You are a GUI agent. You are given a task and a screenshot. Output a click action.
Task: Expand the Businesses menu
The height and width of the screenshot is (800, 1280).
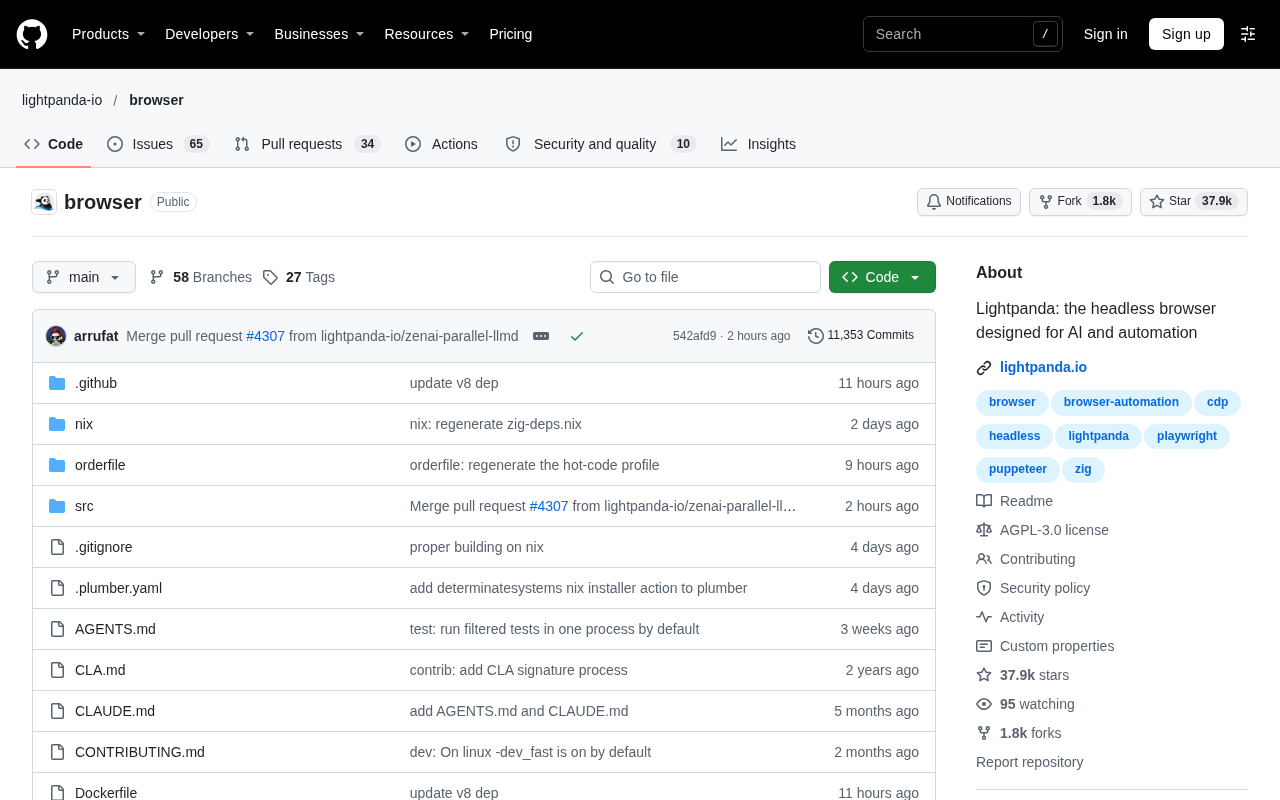coord(319,34)
